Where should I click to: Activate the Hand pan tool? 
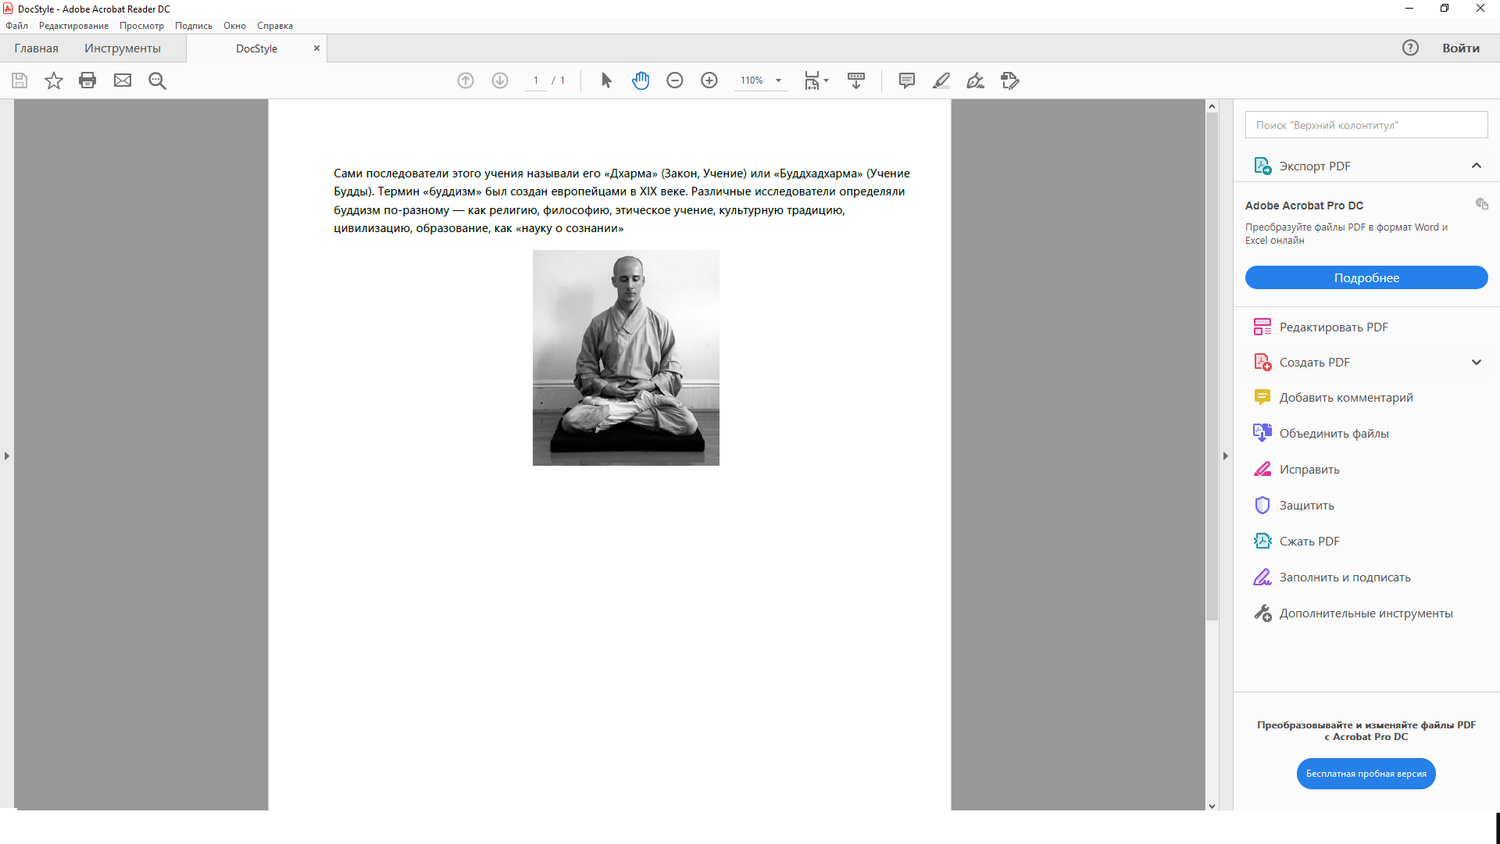coord(641,81)
